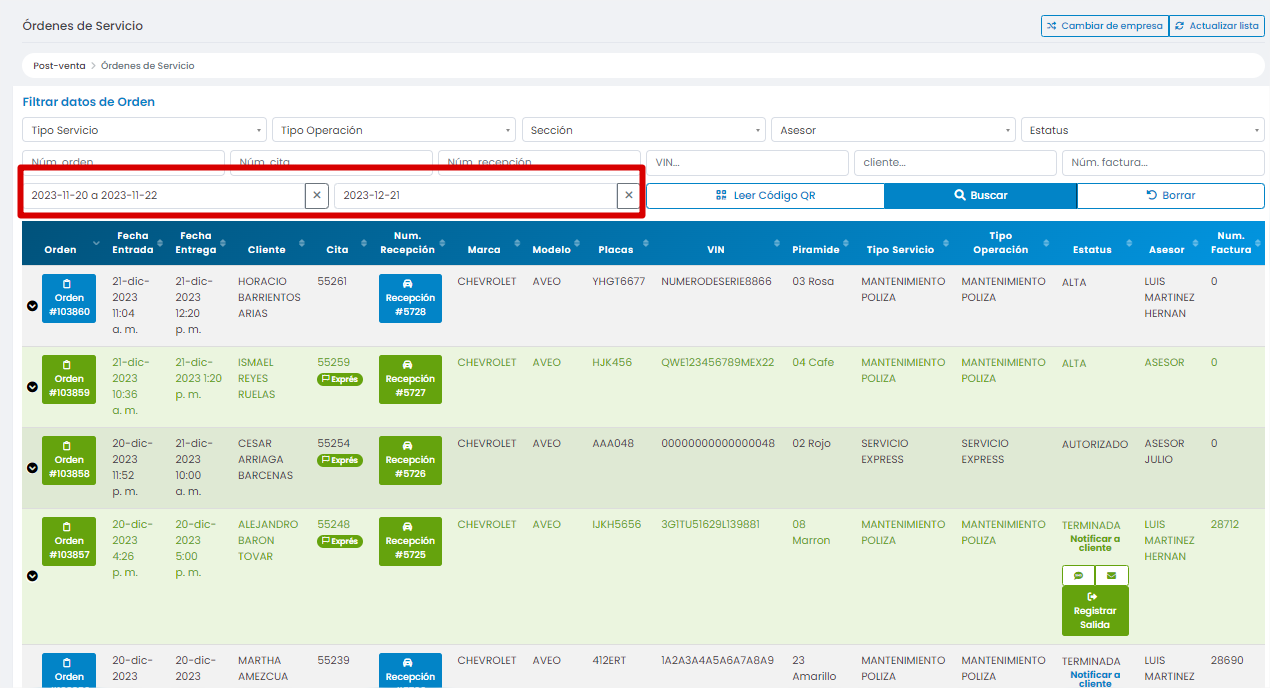Click the Borrar reset button
The image size is (1270, 688).
pyautogui.click(x=1171, y=196)
